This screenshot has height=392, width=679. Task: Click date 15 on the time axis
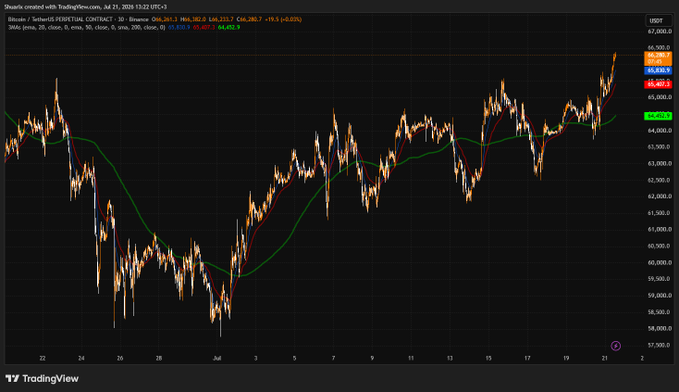tap(488, 358)
